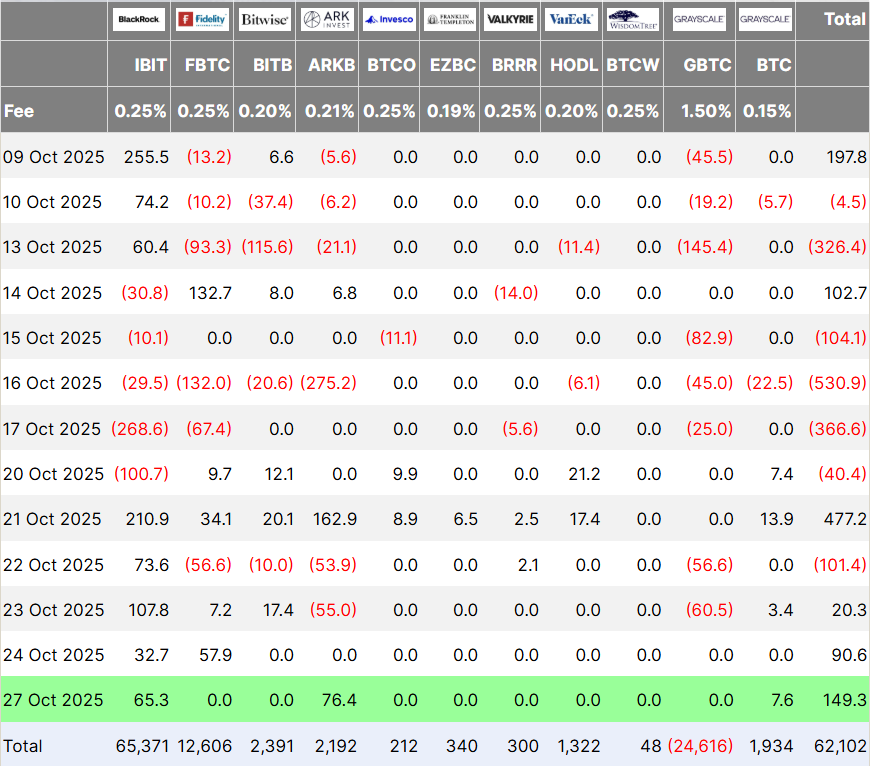The width and height of the screenshot is (870, 766).
Task: Select the highlighted 27 Oct 2025 date
Action: [x=52, y=700]
